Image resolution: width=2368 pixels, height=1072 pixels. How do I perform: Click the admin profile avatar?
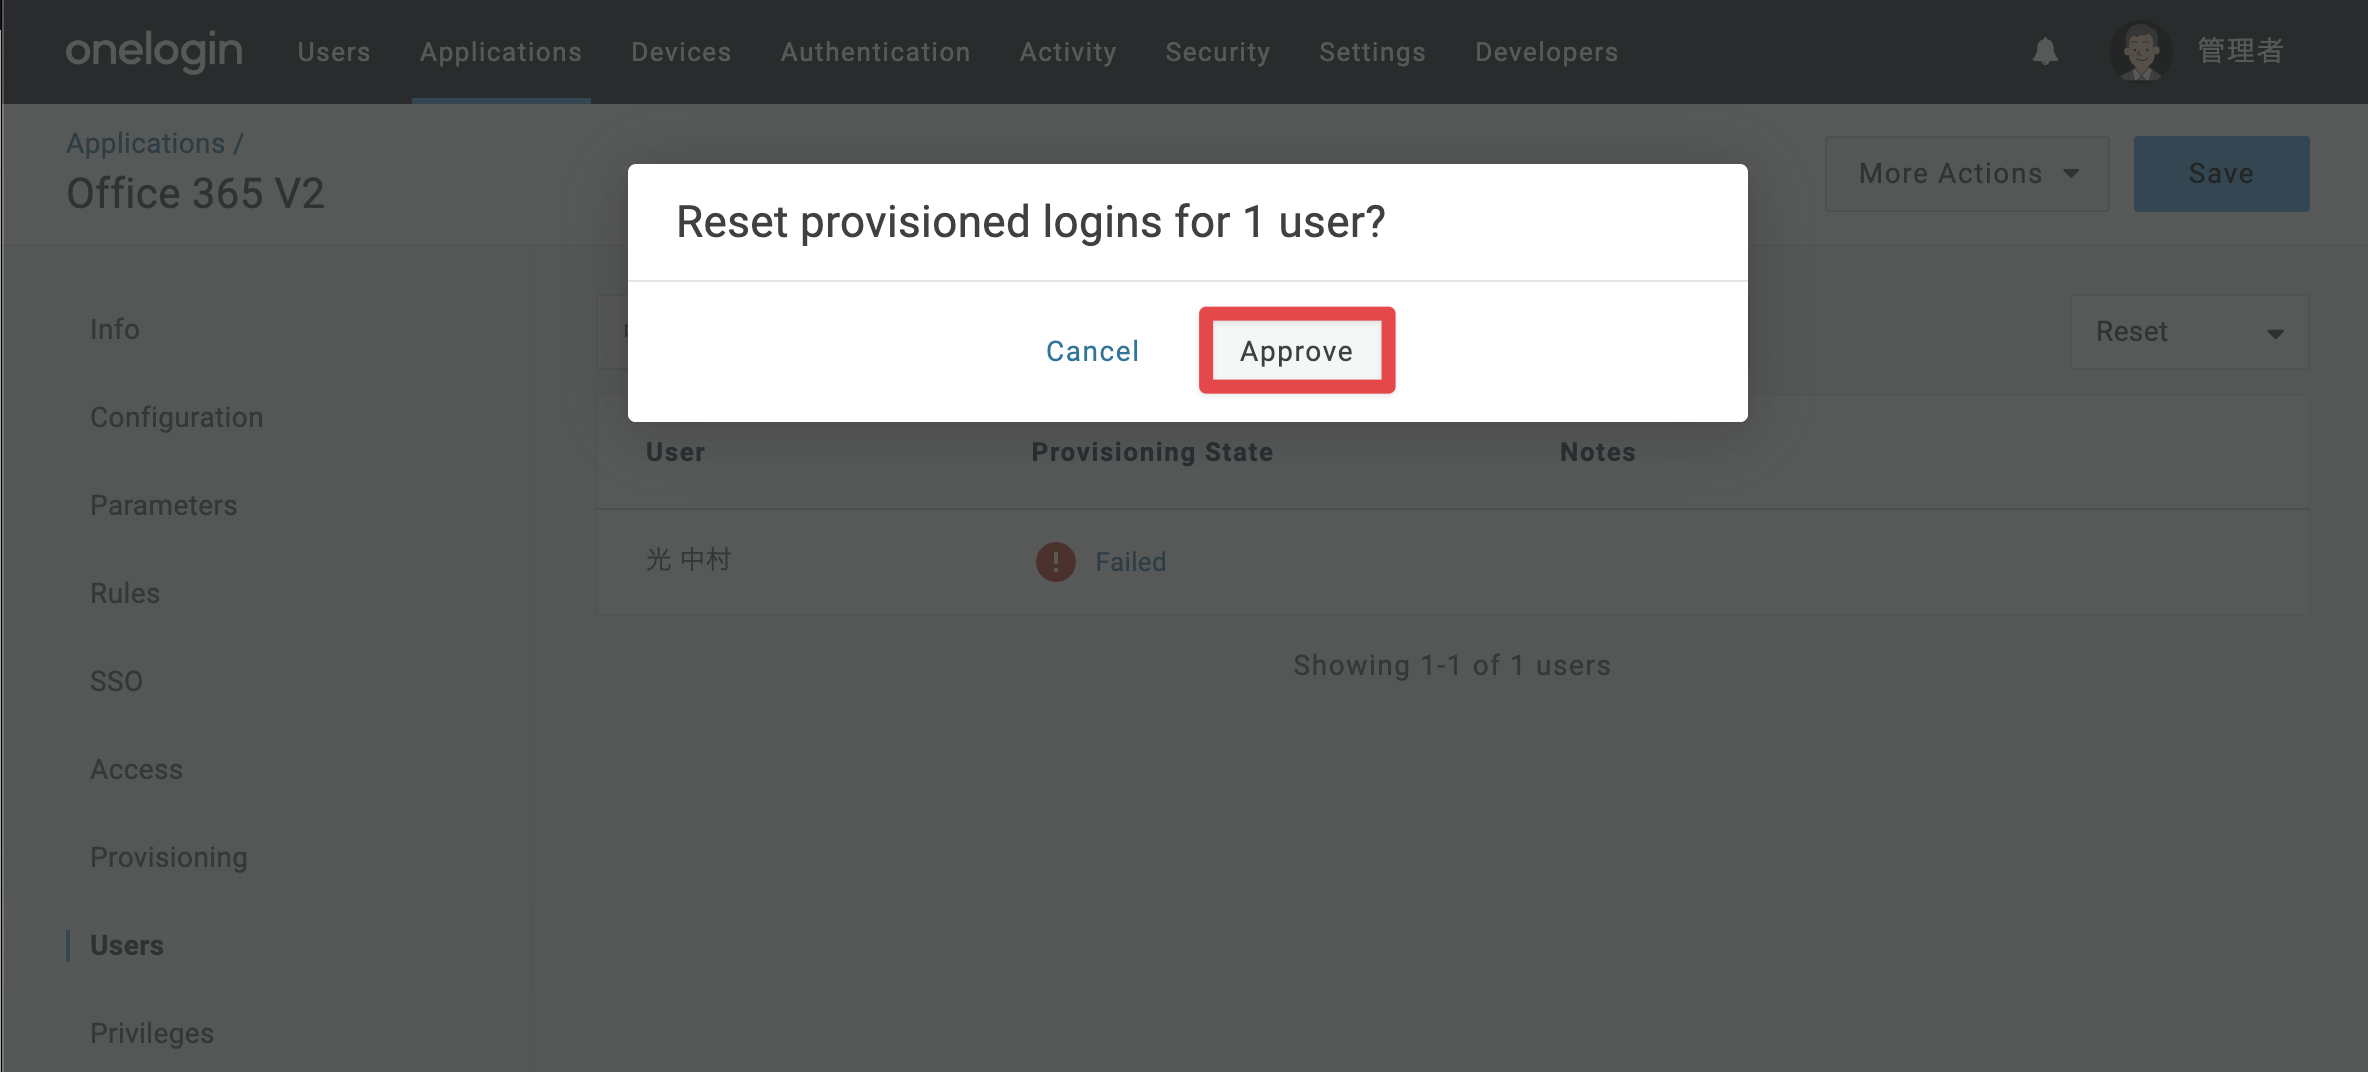(2140, 51)
